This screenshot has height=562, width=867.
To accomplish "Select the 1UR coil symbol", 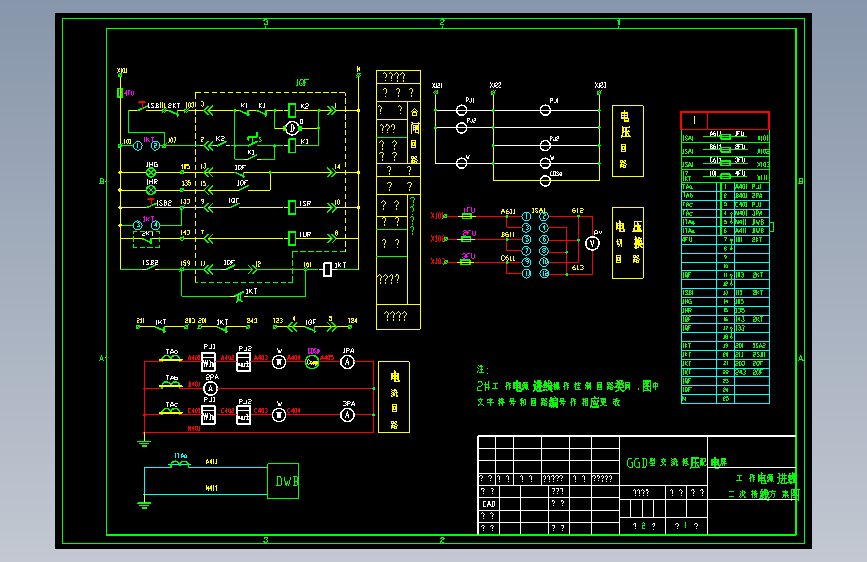I will pos(292,238).
